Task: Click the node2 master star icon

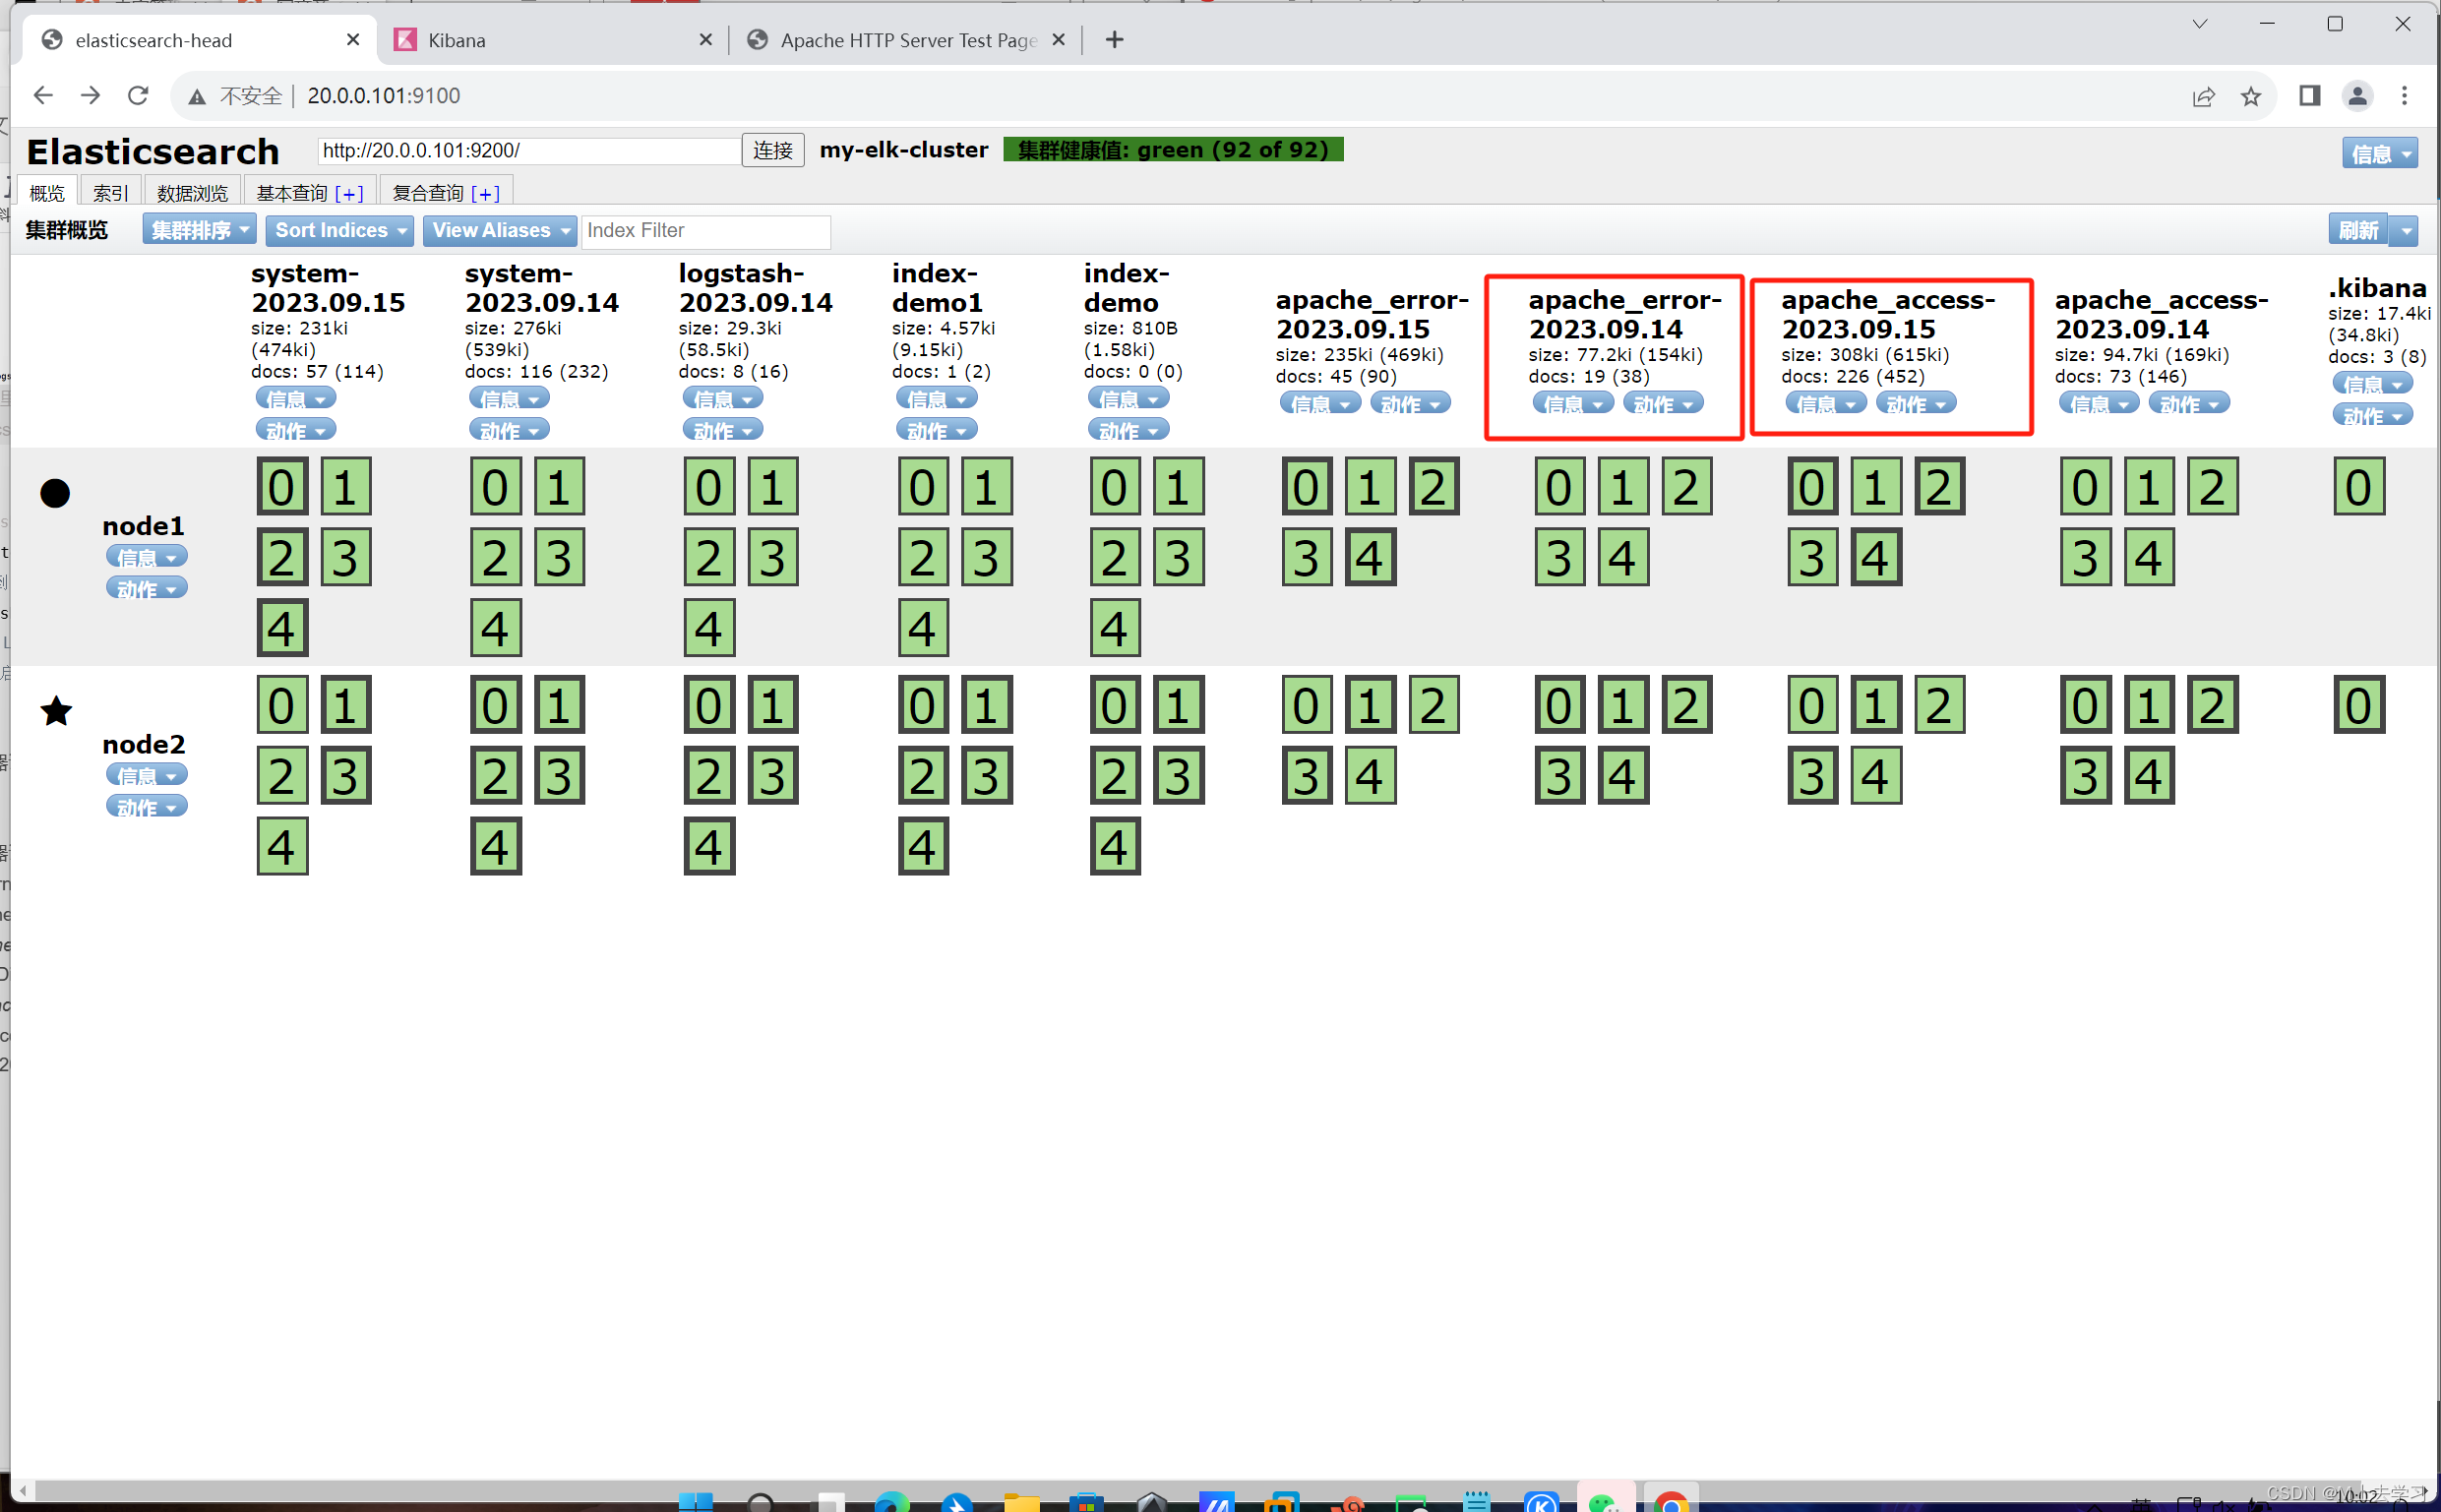Action: (x=56, y=711)
